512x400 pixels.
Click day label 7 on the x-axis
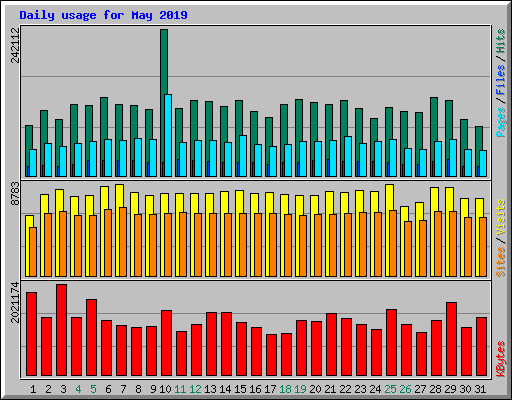(123, 389)
